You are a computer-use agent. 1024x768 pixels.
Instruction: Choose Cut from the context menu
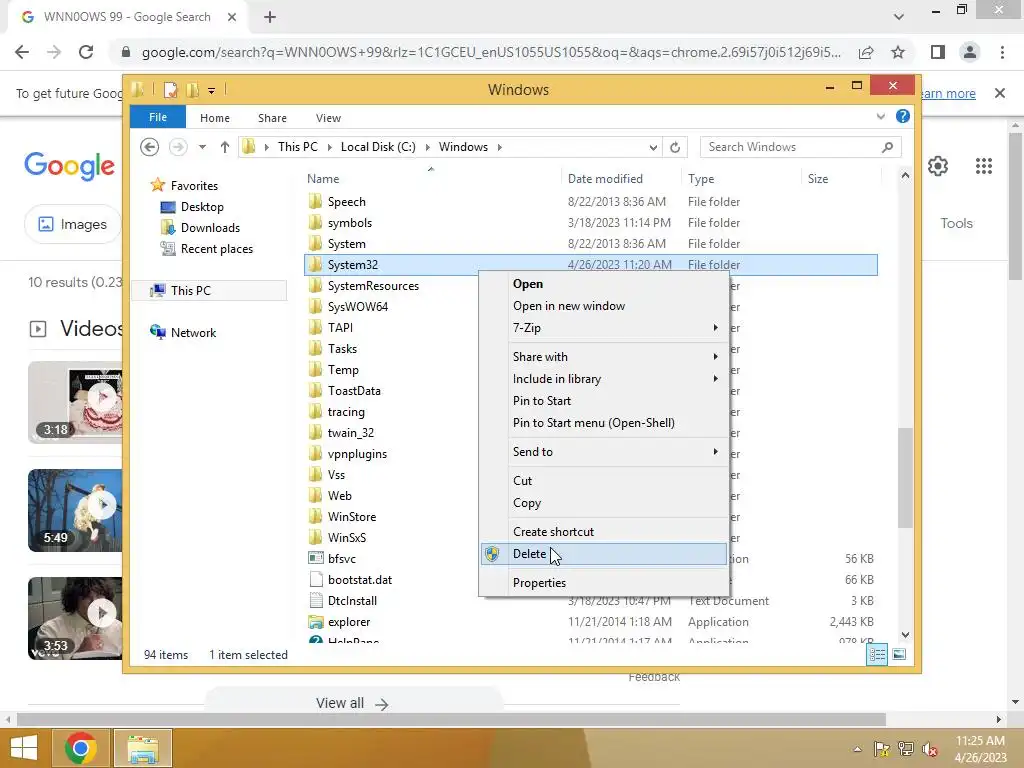pos(604,481)
